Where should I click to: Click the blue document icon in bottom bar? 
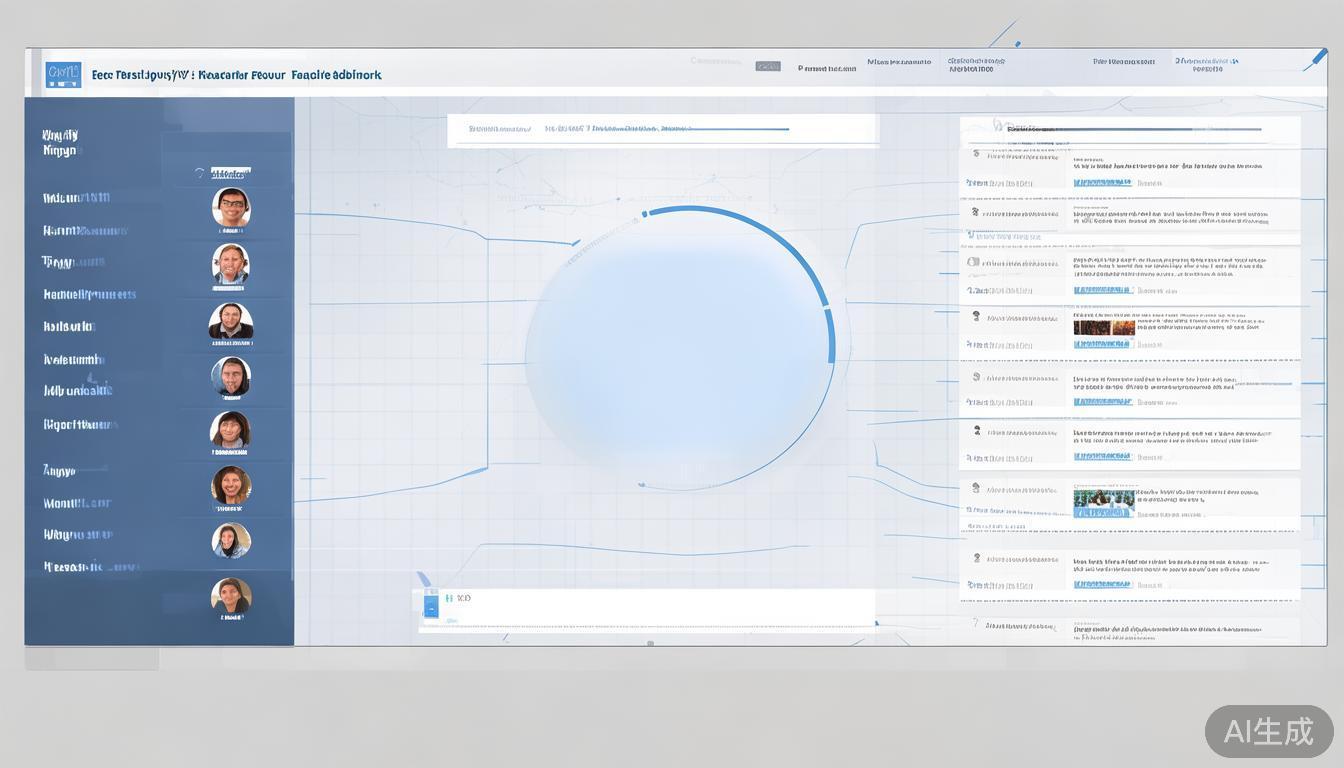tap(432, 603)
